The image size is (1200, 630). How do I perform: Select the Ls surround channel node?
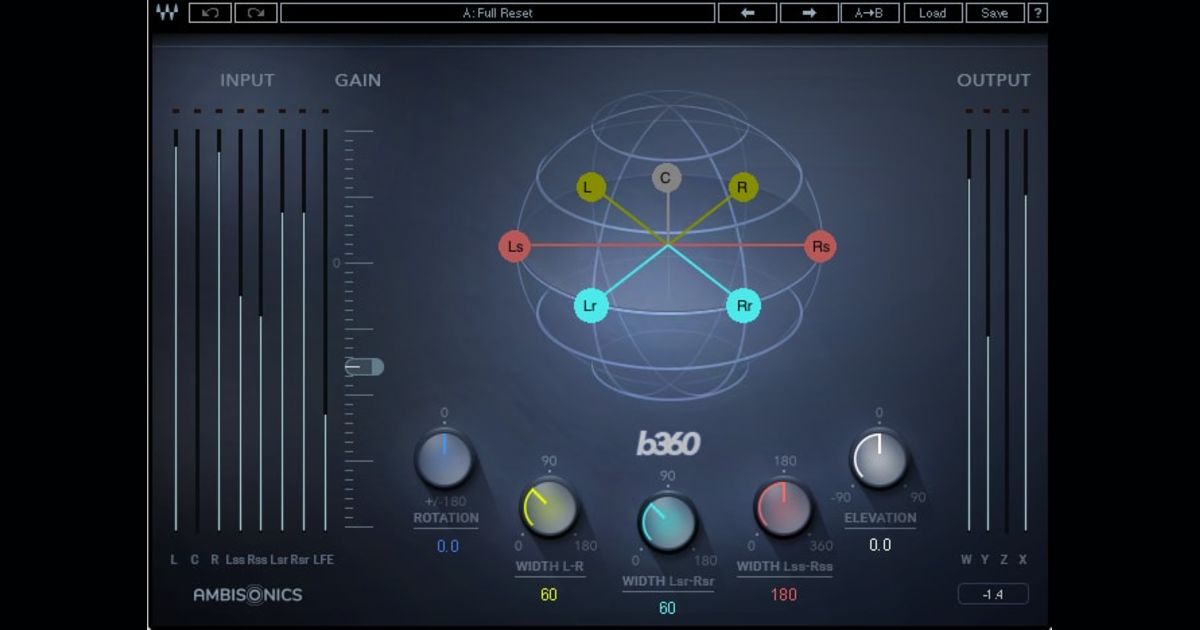[x=515, y=247]
